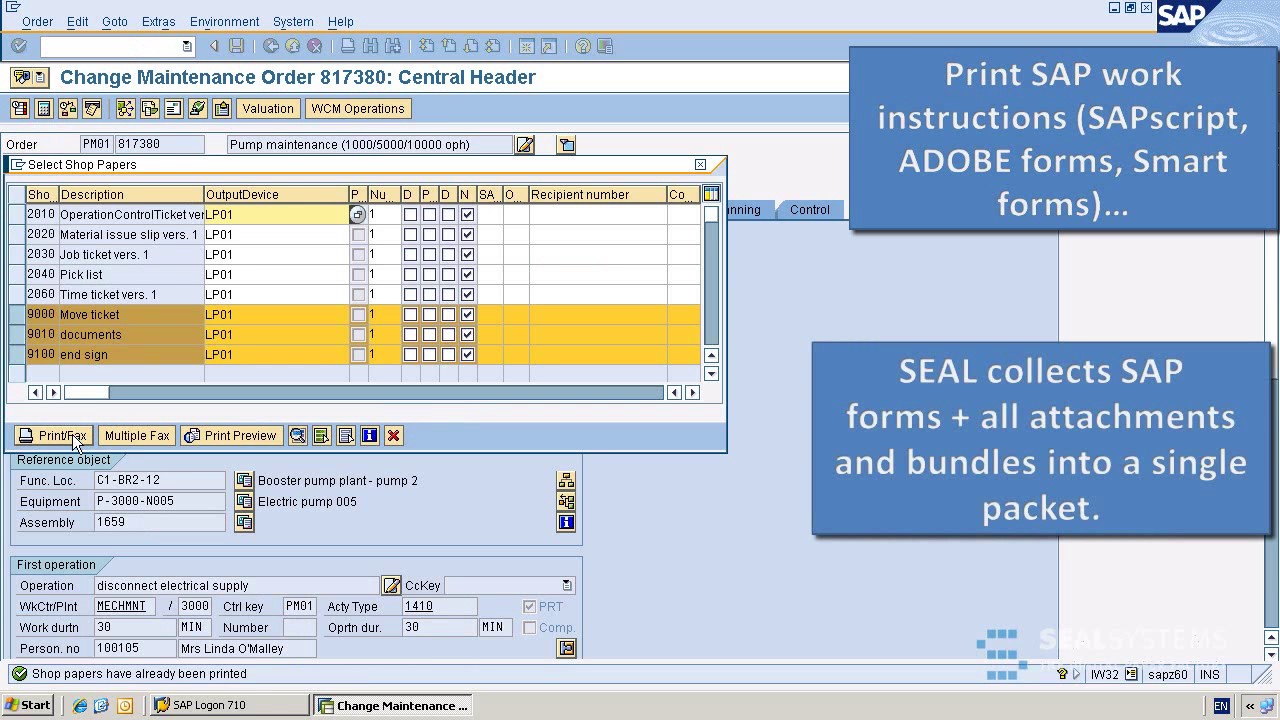Click the magnifier icon next to Print Preview
Image resolution: width=1280 pixels, height=720 pixels.
click(297, 436)
